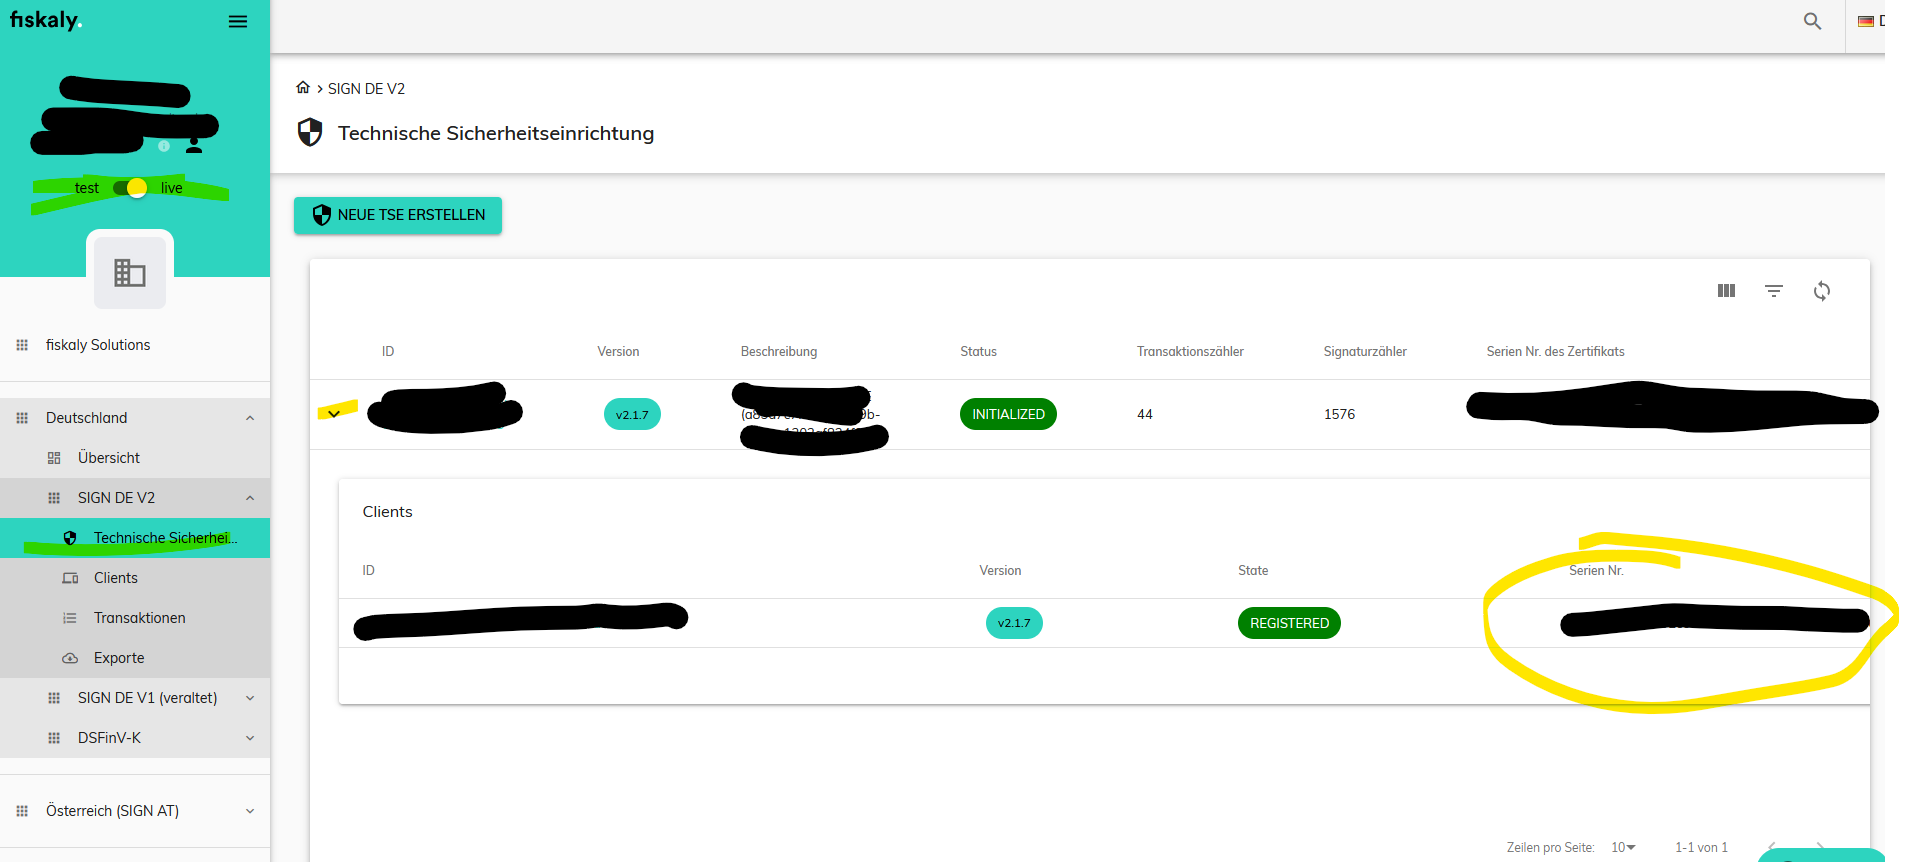
Task: Click SIGN DE V2 breadcrumb link
Action: pyautogui.click(x=366, y=89)
